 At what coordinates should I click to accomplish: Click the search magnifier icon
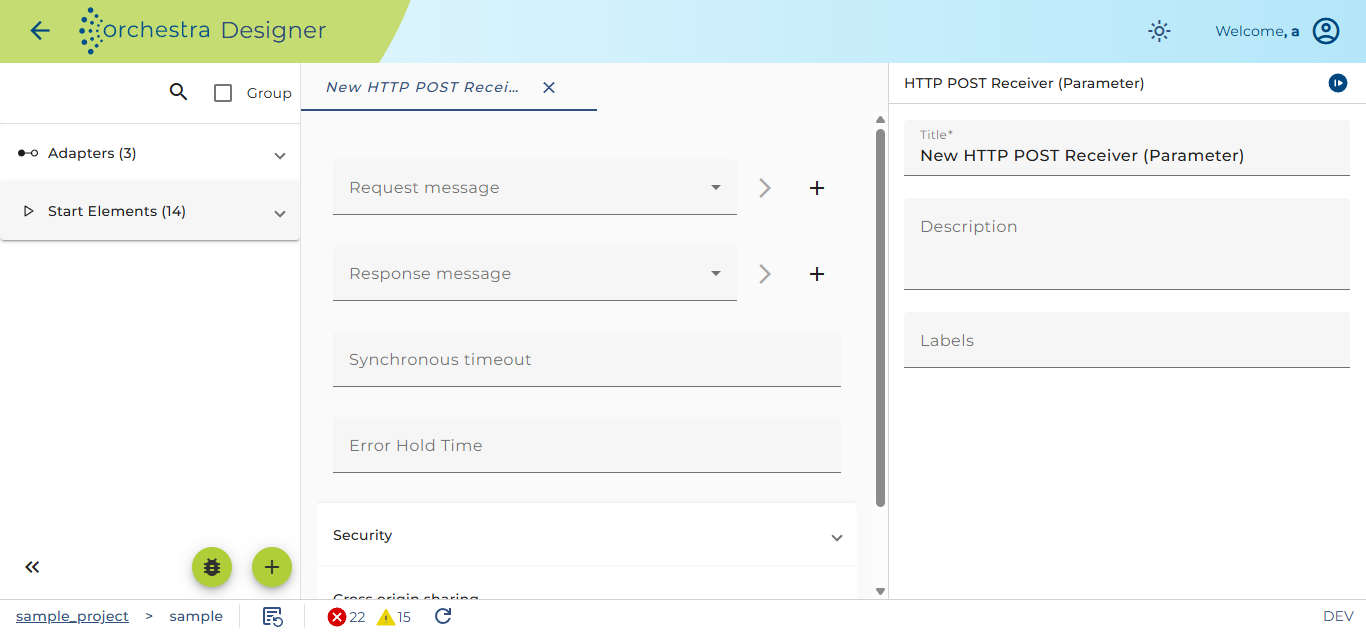click(178, 92)
